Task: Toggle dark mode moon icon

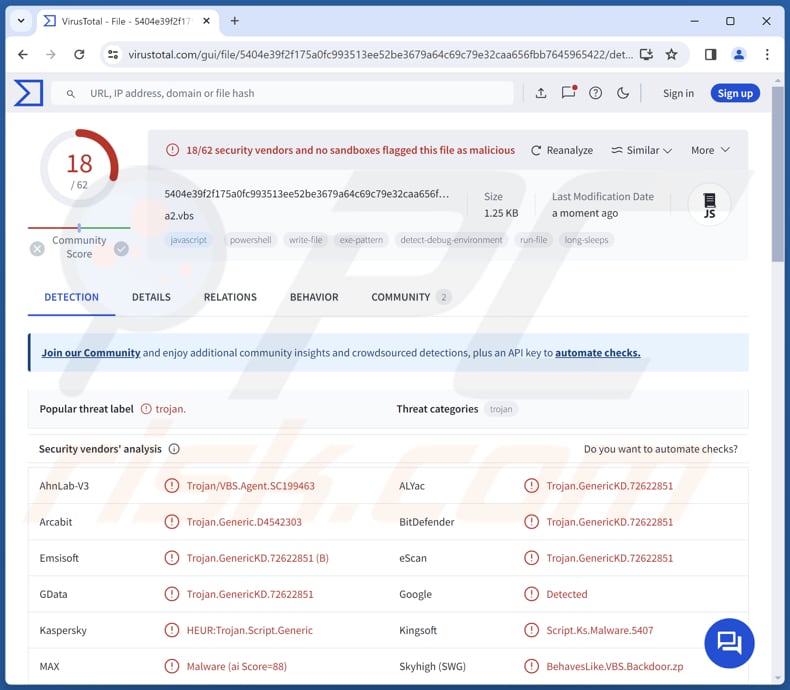Action: point(623,93)
